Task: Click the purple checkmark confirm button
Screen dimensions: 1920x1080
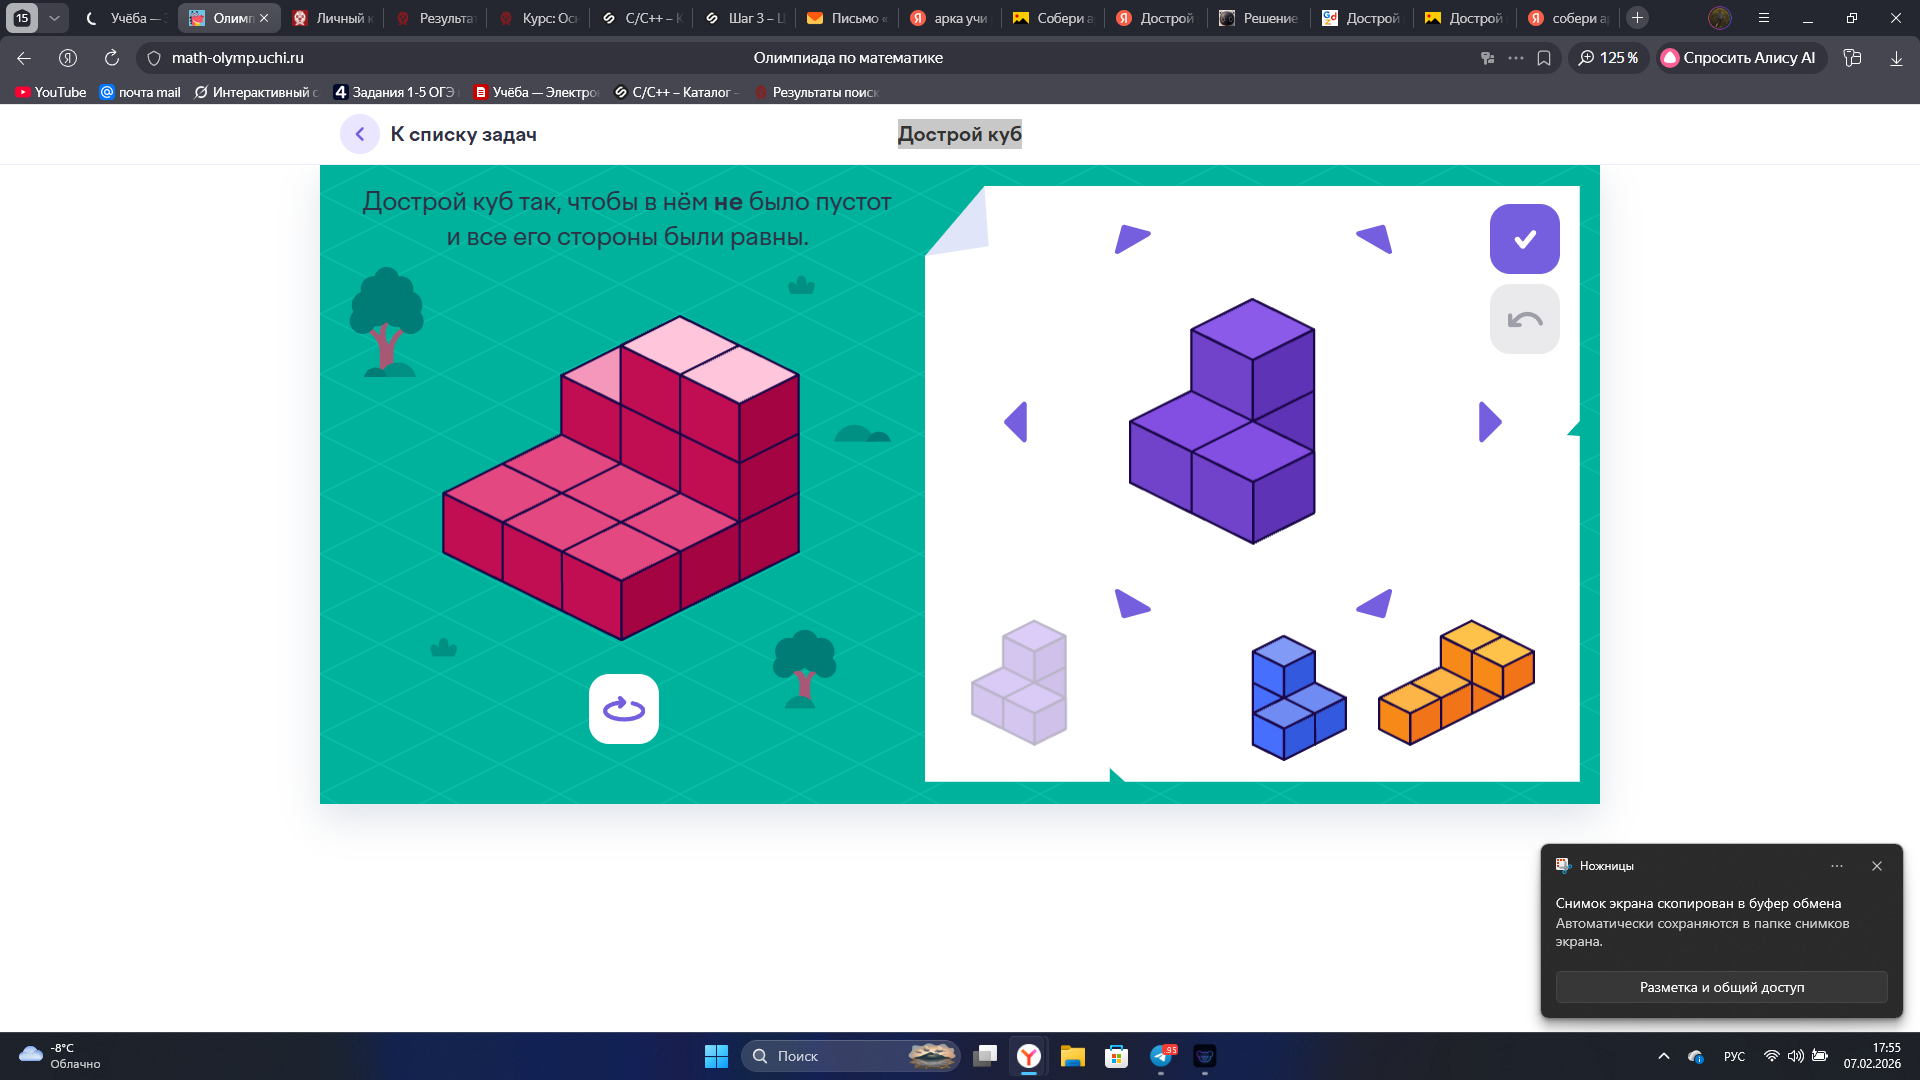Action: point(1524,239)
